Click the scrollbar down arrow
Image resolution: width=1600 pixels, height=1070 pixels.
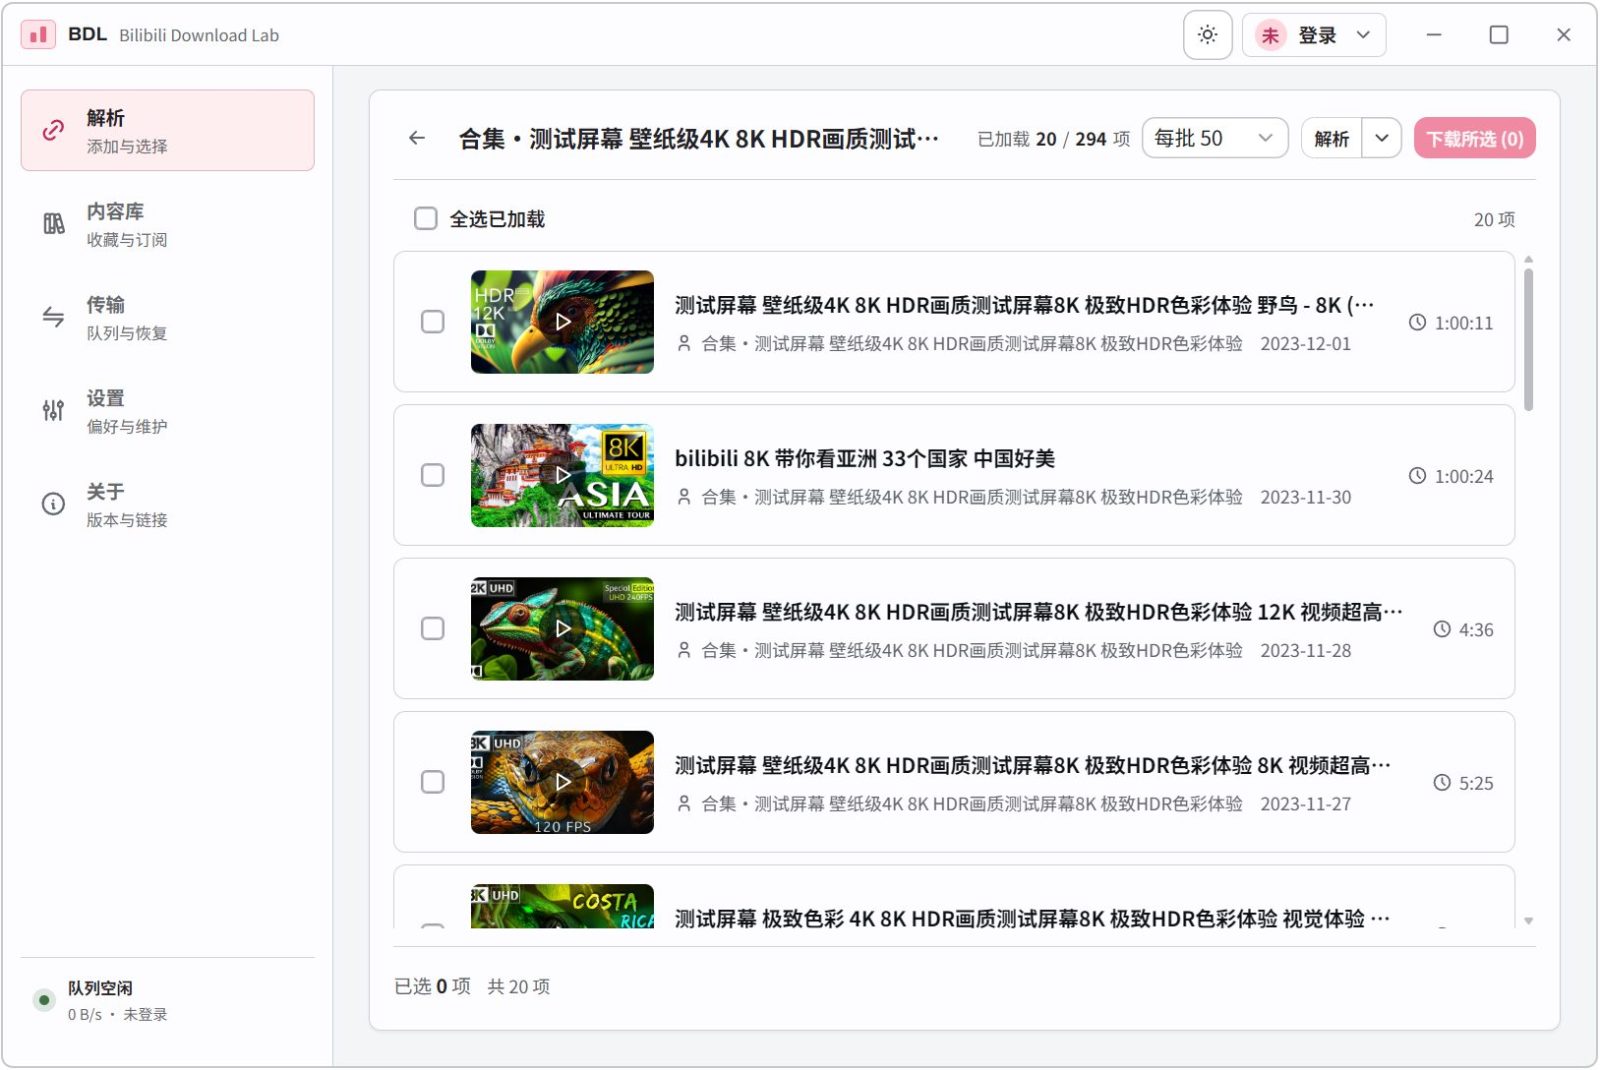click(x=1528, y=921)
